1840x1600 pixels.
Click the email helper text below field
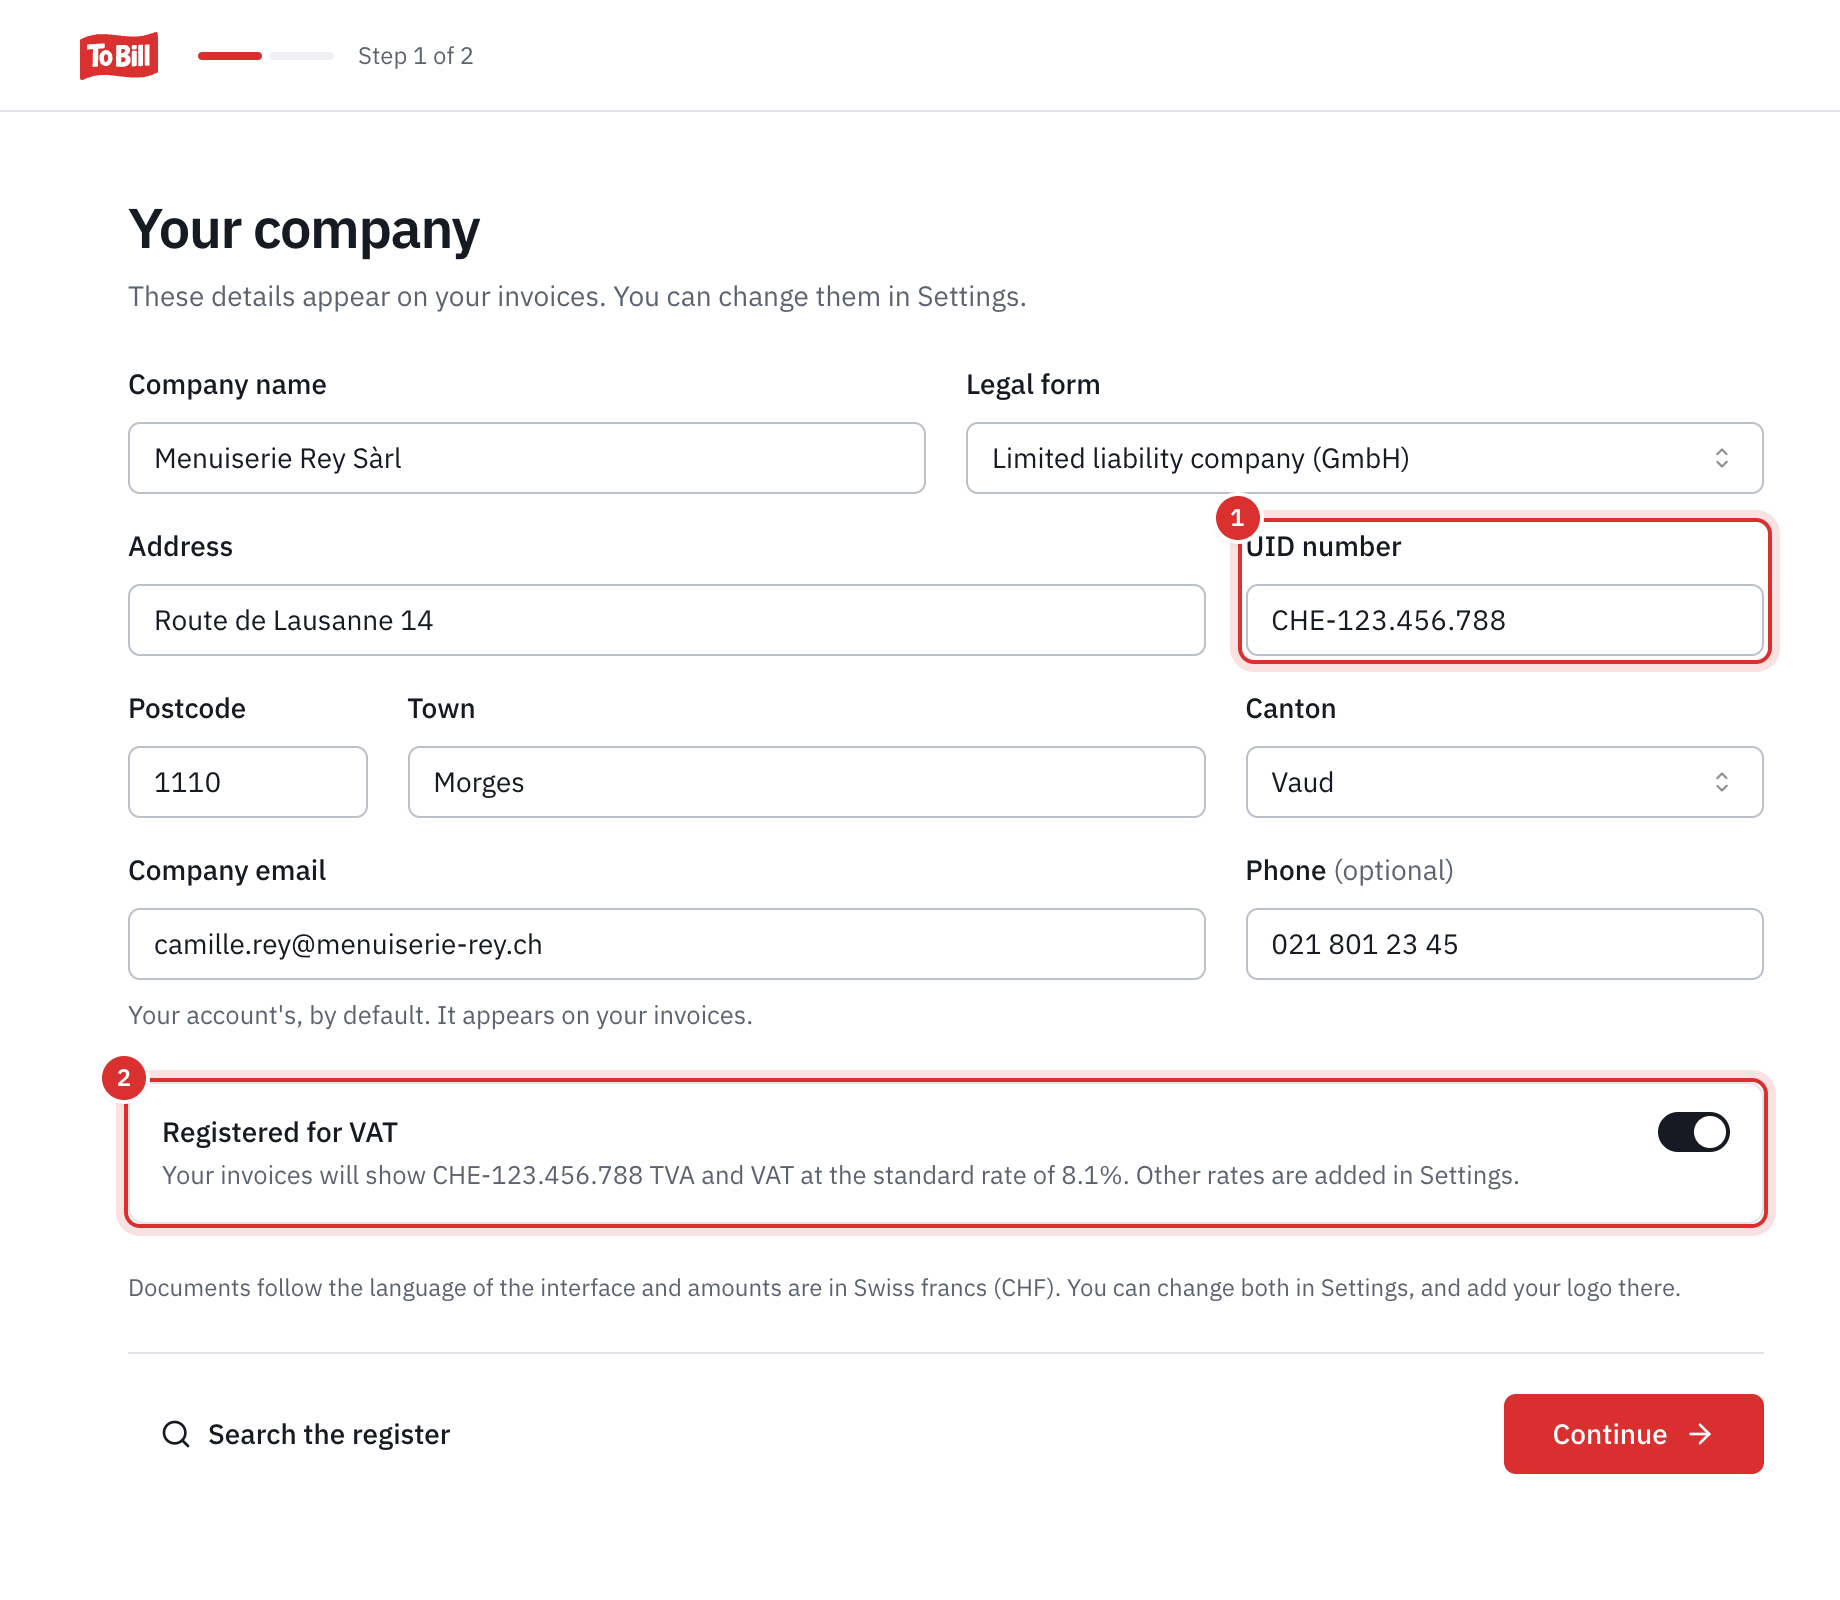tap(440, 1015)
